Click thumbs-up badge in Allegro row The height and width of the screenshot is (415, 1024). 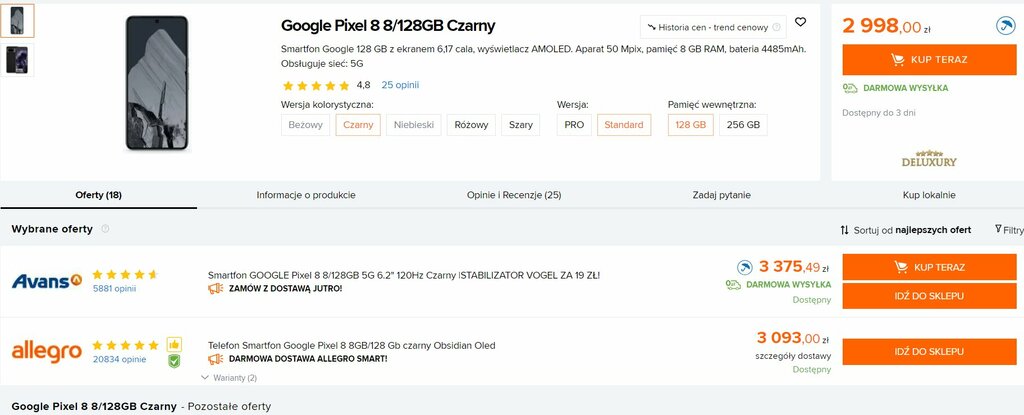[174, 344]
